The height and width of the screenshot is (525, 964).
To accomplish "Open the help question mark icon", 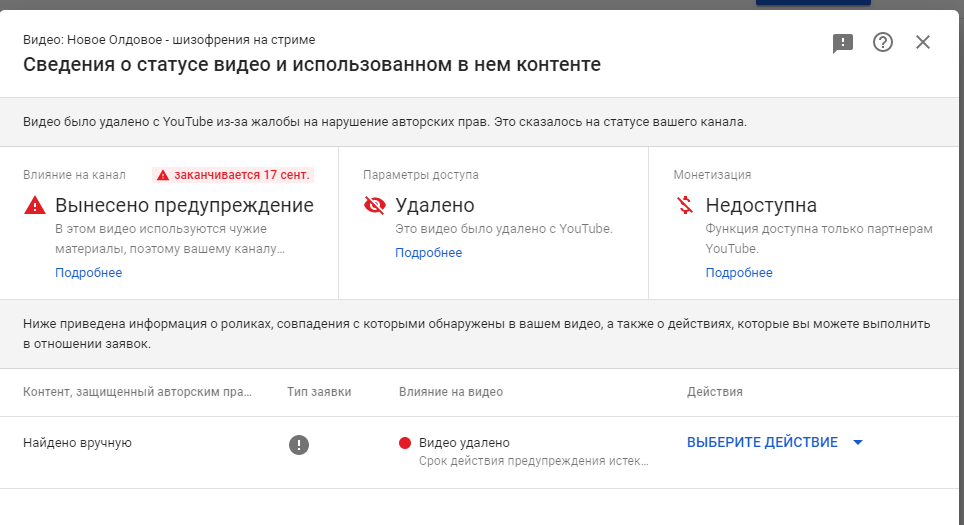I will coord(883,43).
